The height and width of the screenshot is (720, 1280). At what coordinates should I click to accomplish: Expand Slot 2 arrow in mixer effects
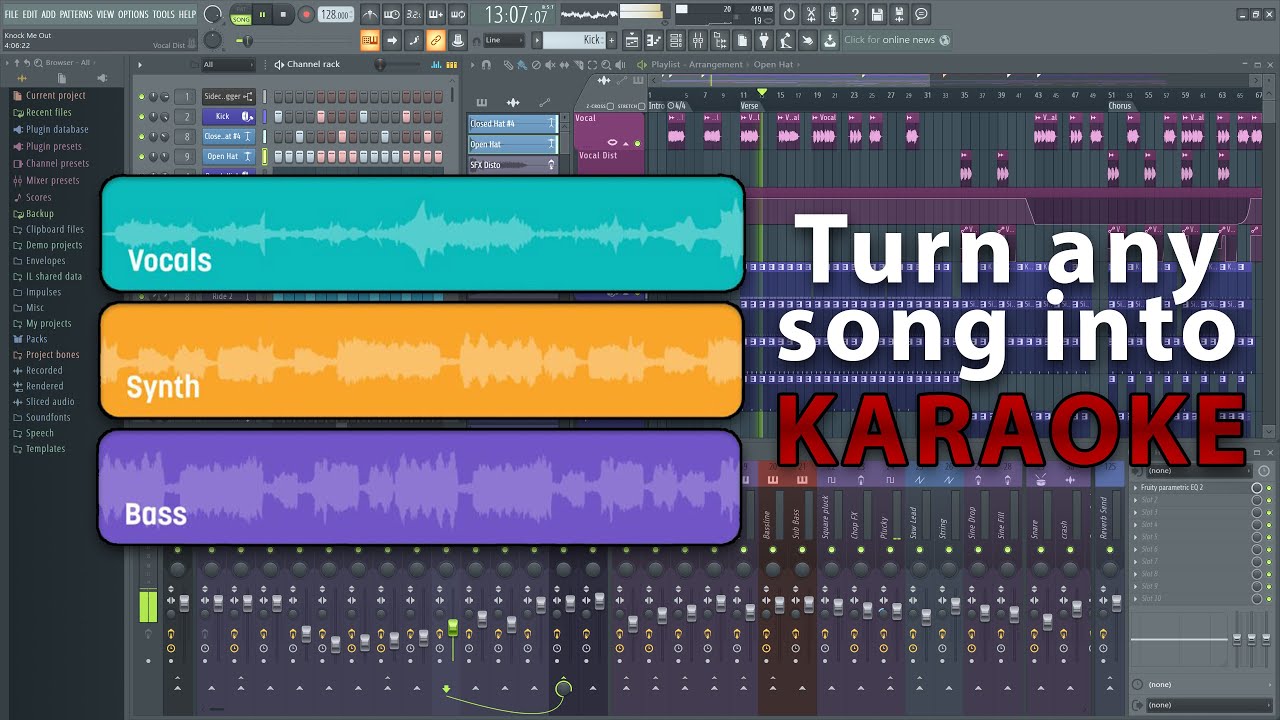point(1136,500)
